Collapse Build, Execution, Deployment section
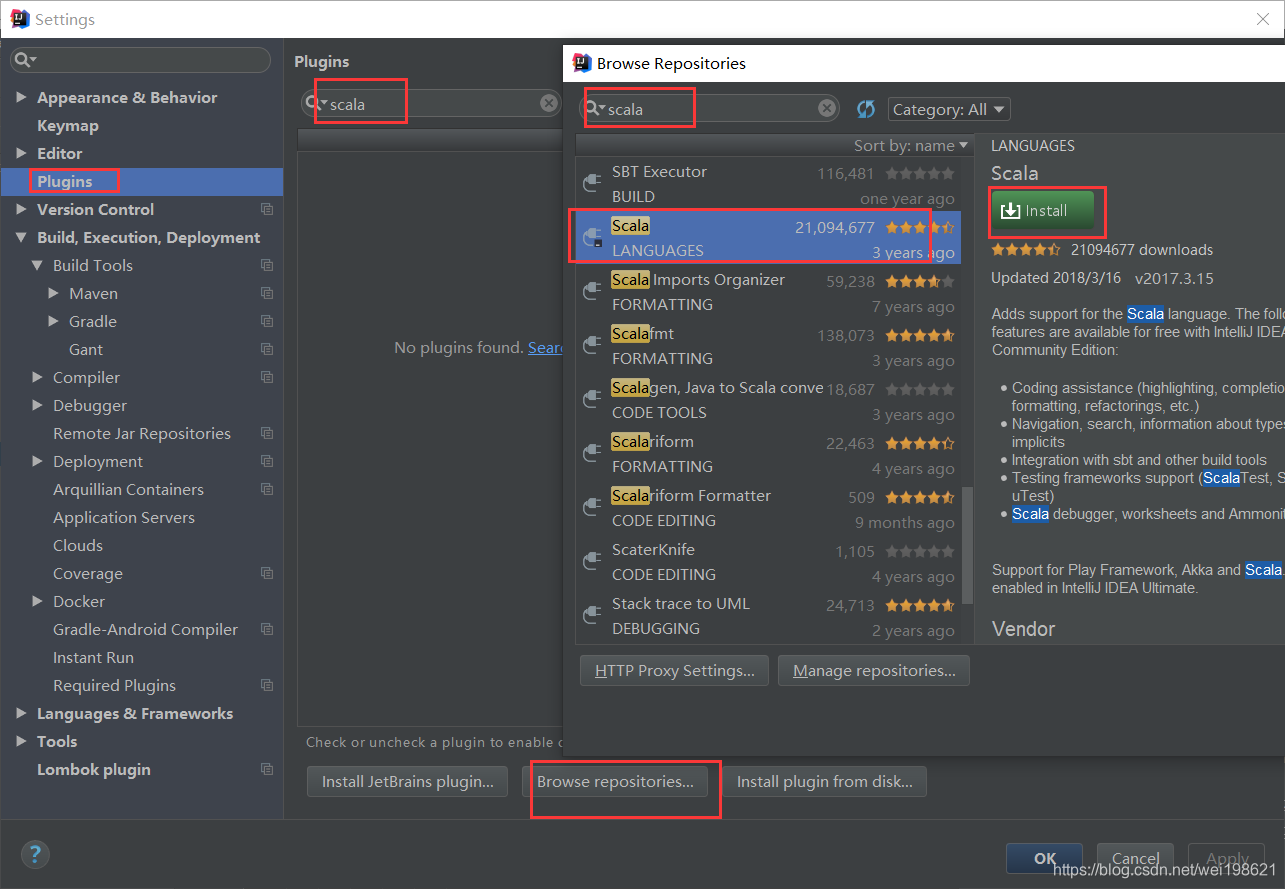 (x=21, y=238)
